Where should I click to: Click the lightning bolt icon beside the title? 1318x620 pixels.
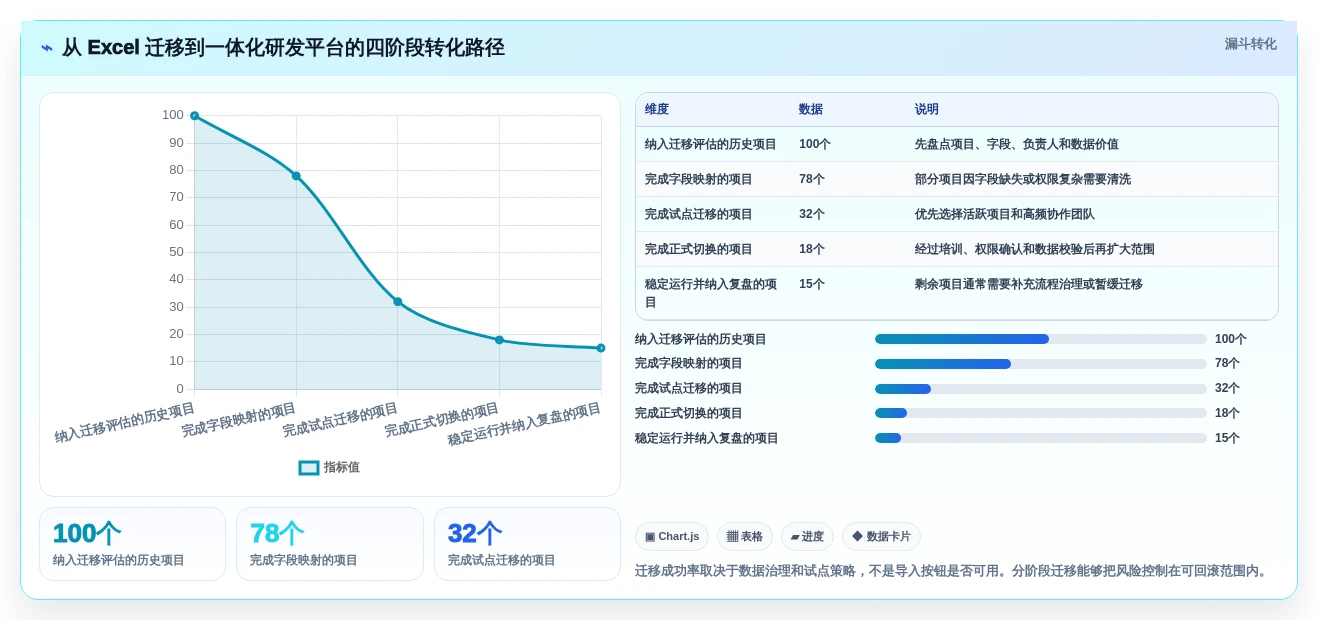pyautogui.click(x=47, y=48)
